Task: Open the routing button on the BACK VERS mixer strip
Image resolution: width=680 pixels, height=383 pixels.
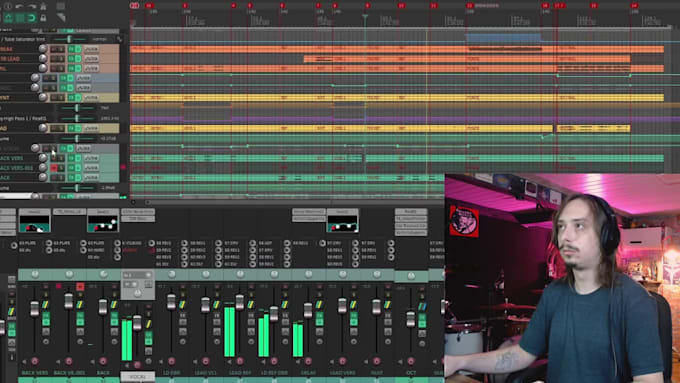Action: click(x=45, y=305)
